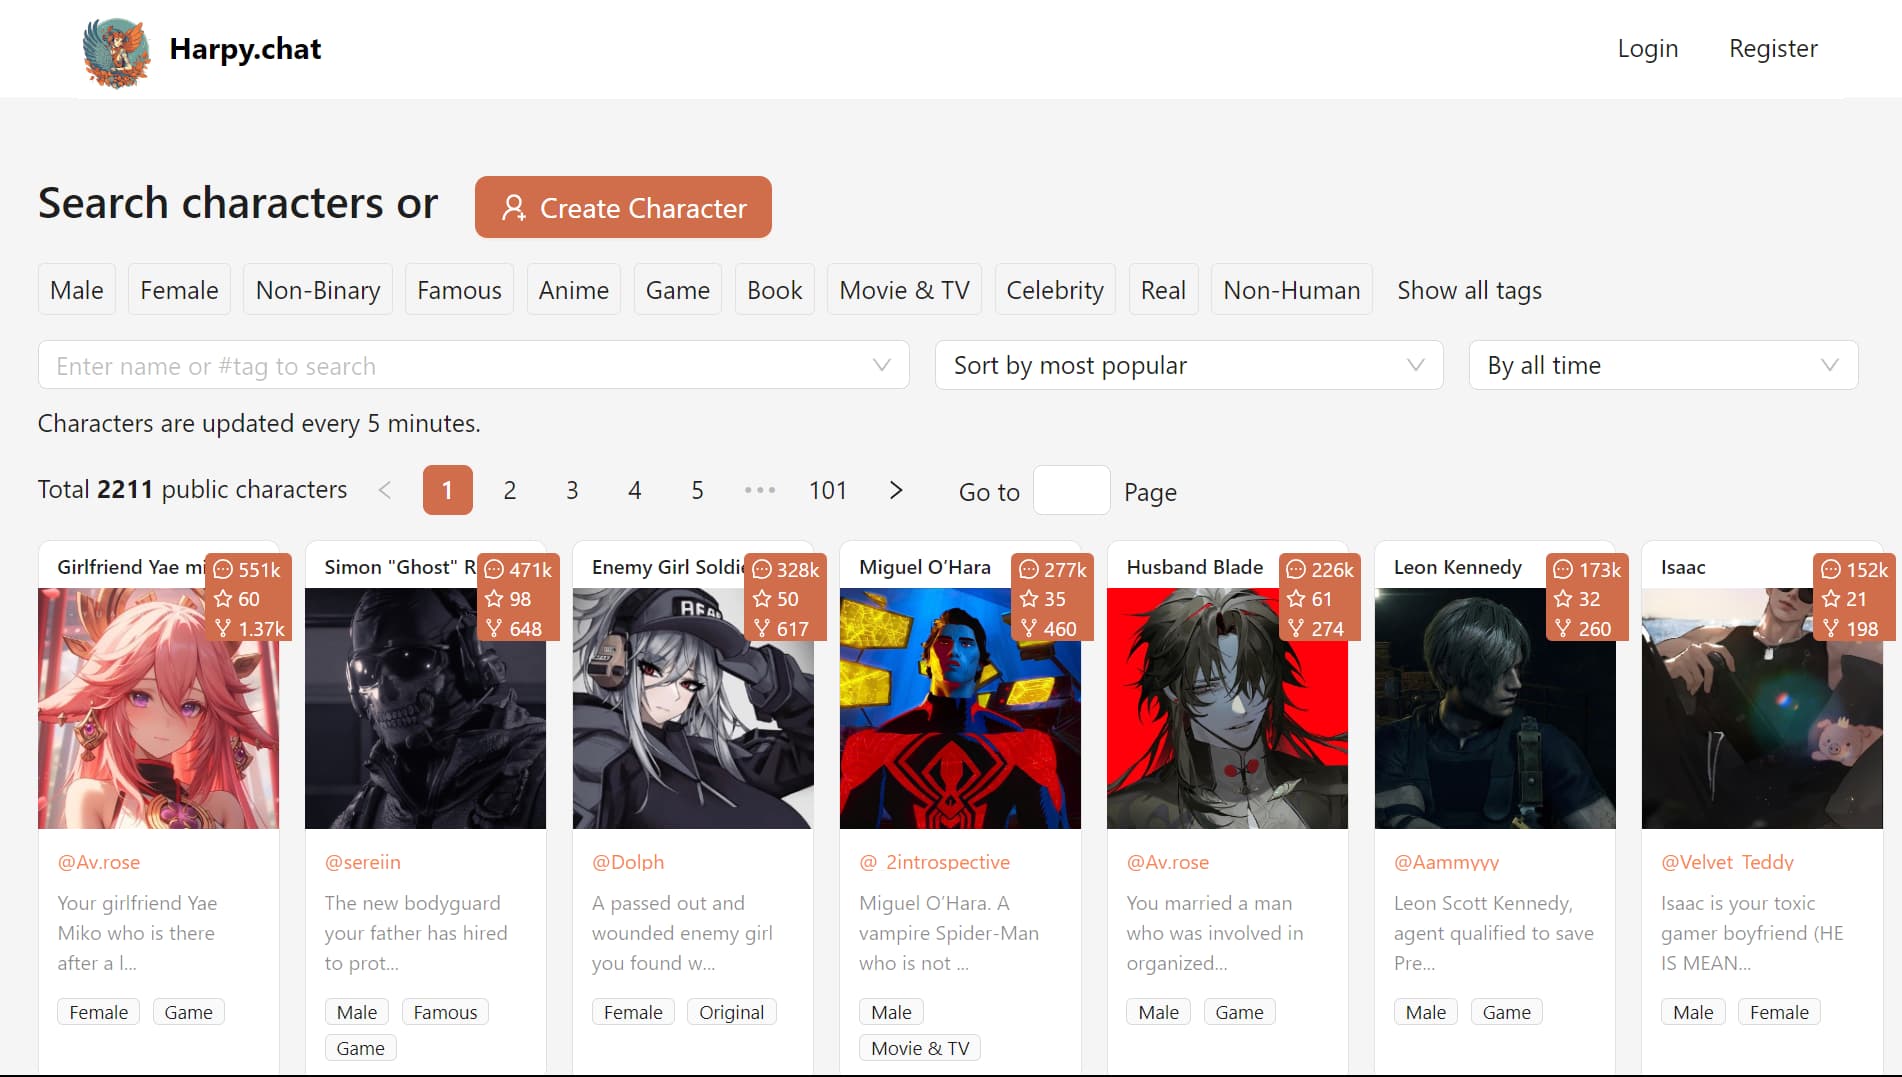Visit @Av.rose profile on Girlfriend Yae card
Image resolution: width=1902 pixels, height=1077 pixels.
(98, 862)
